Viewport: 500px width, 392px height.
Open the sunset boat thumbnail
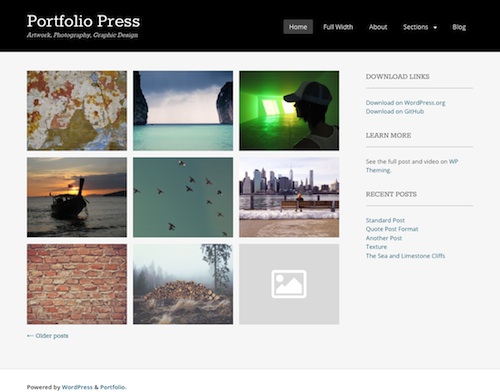[77, 197]
